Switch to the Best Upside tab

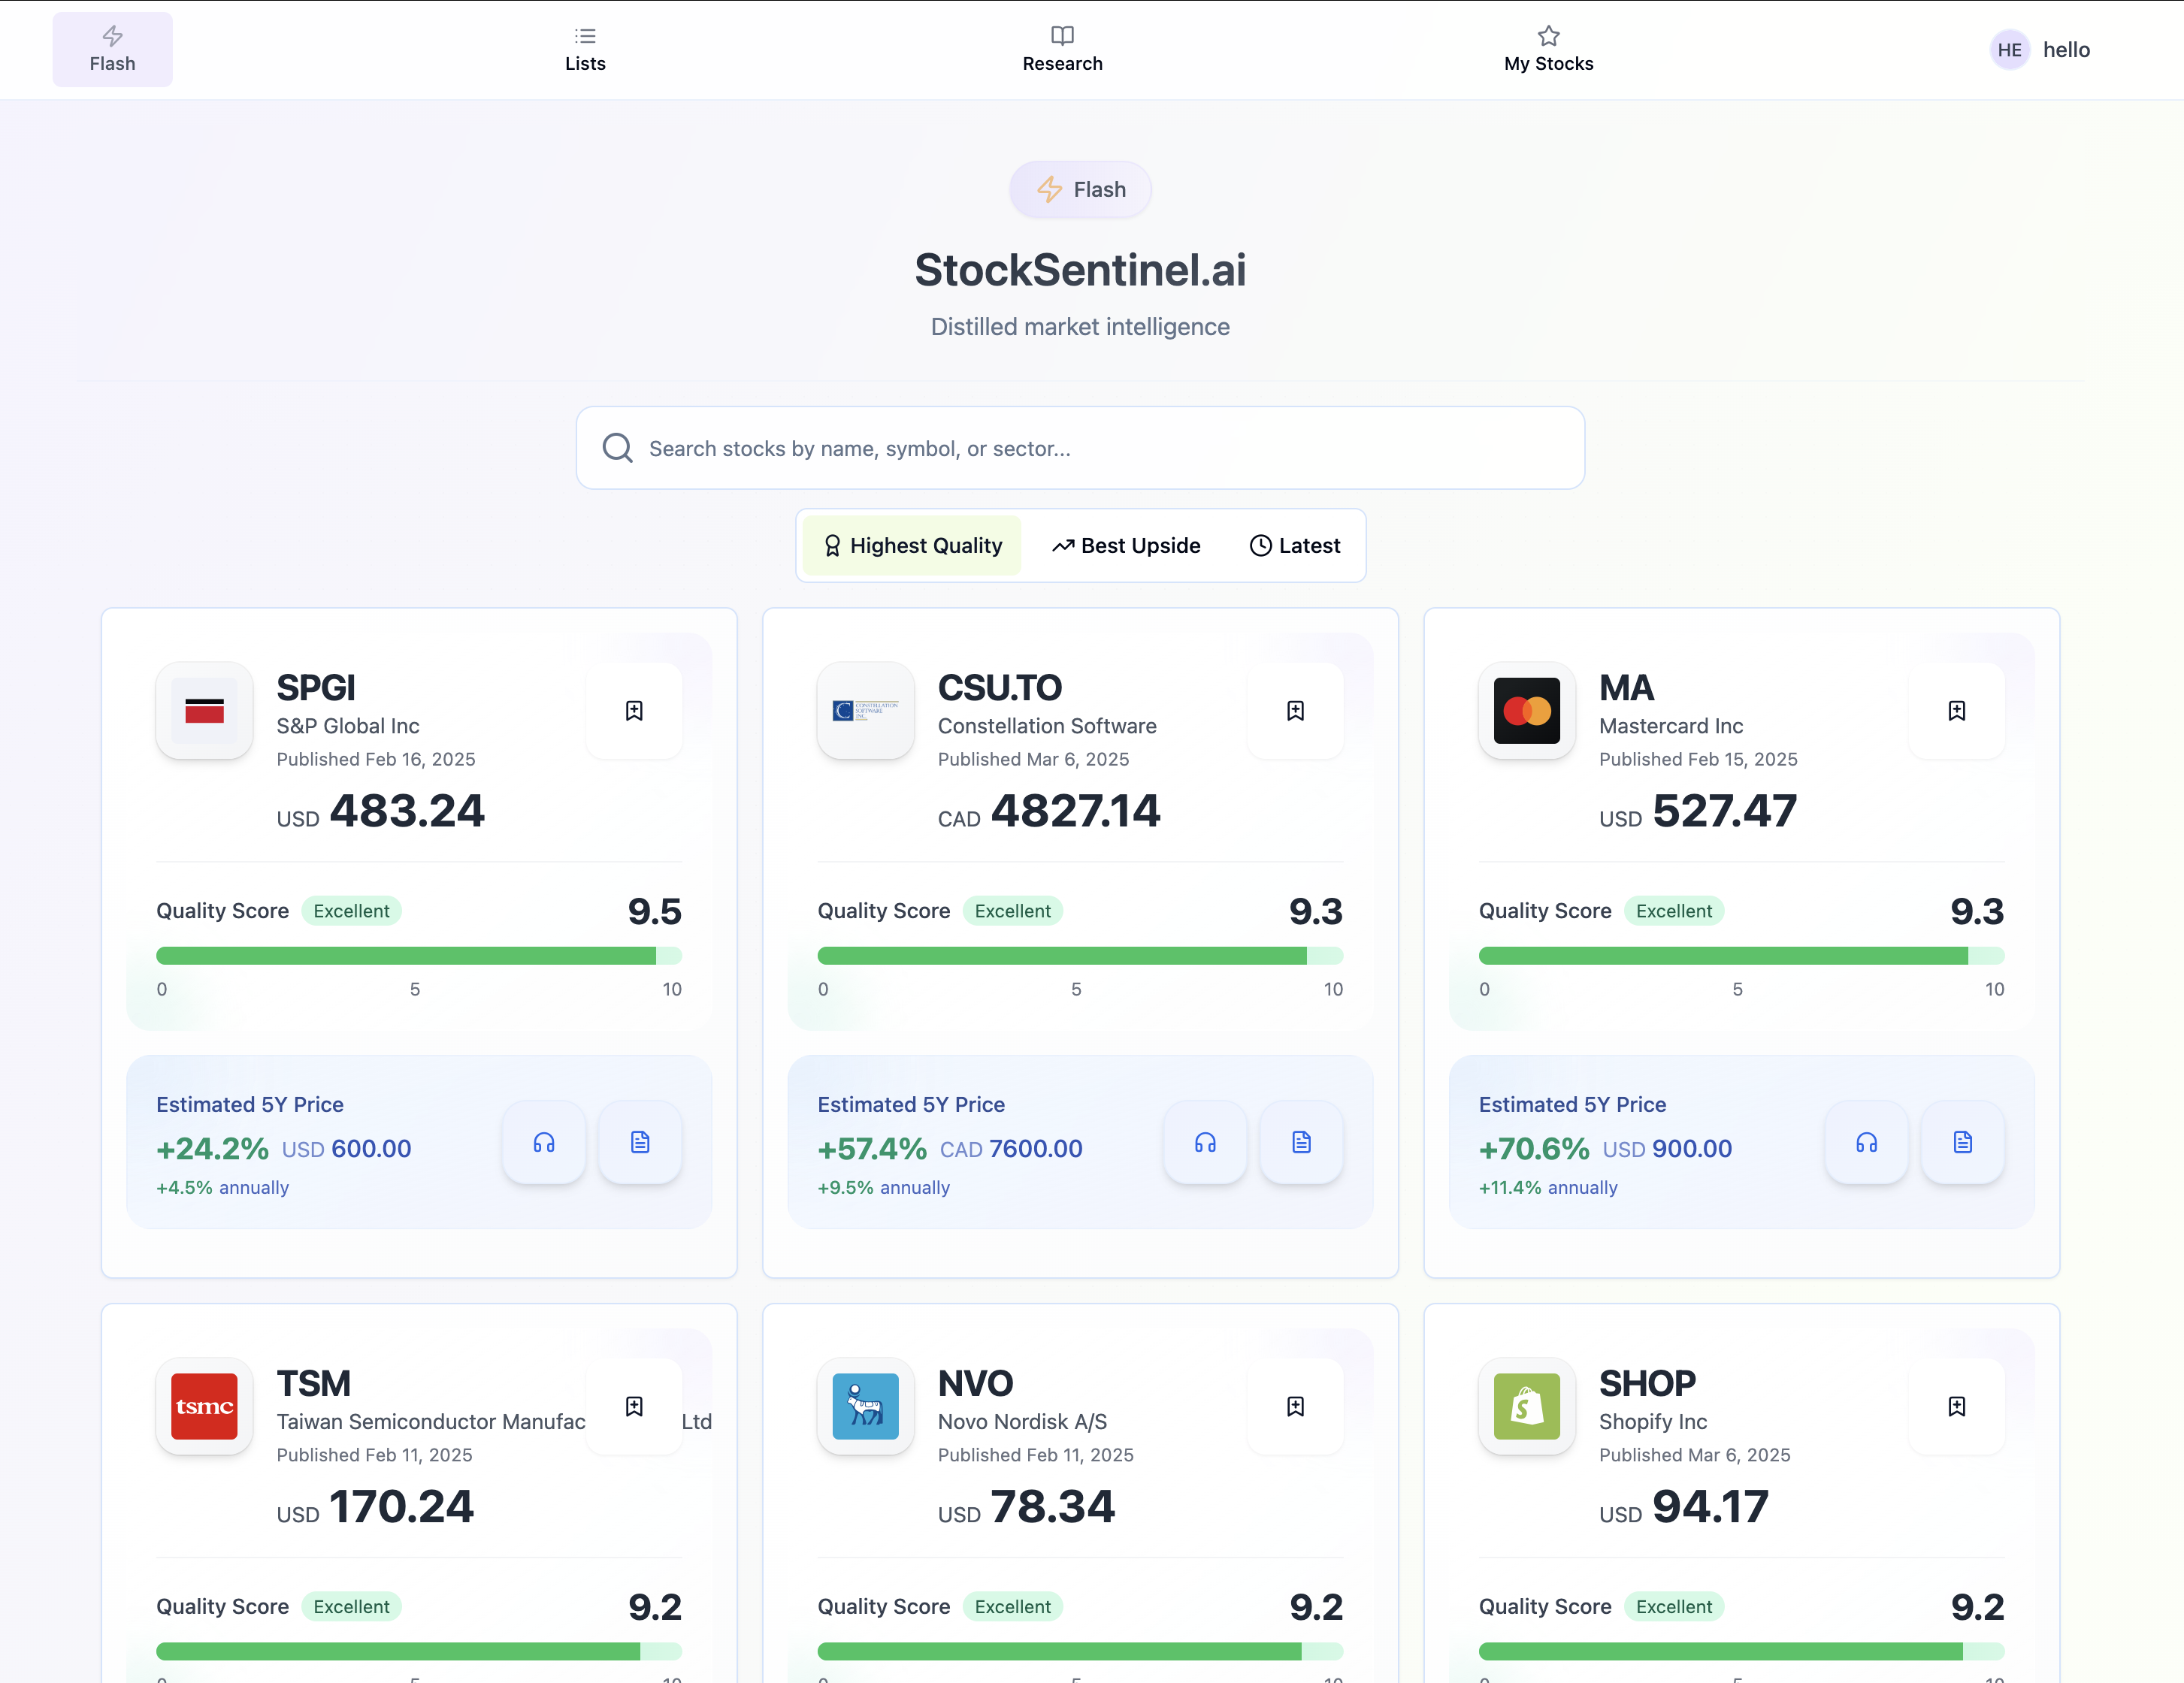tap(1126, 545)
